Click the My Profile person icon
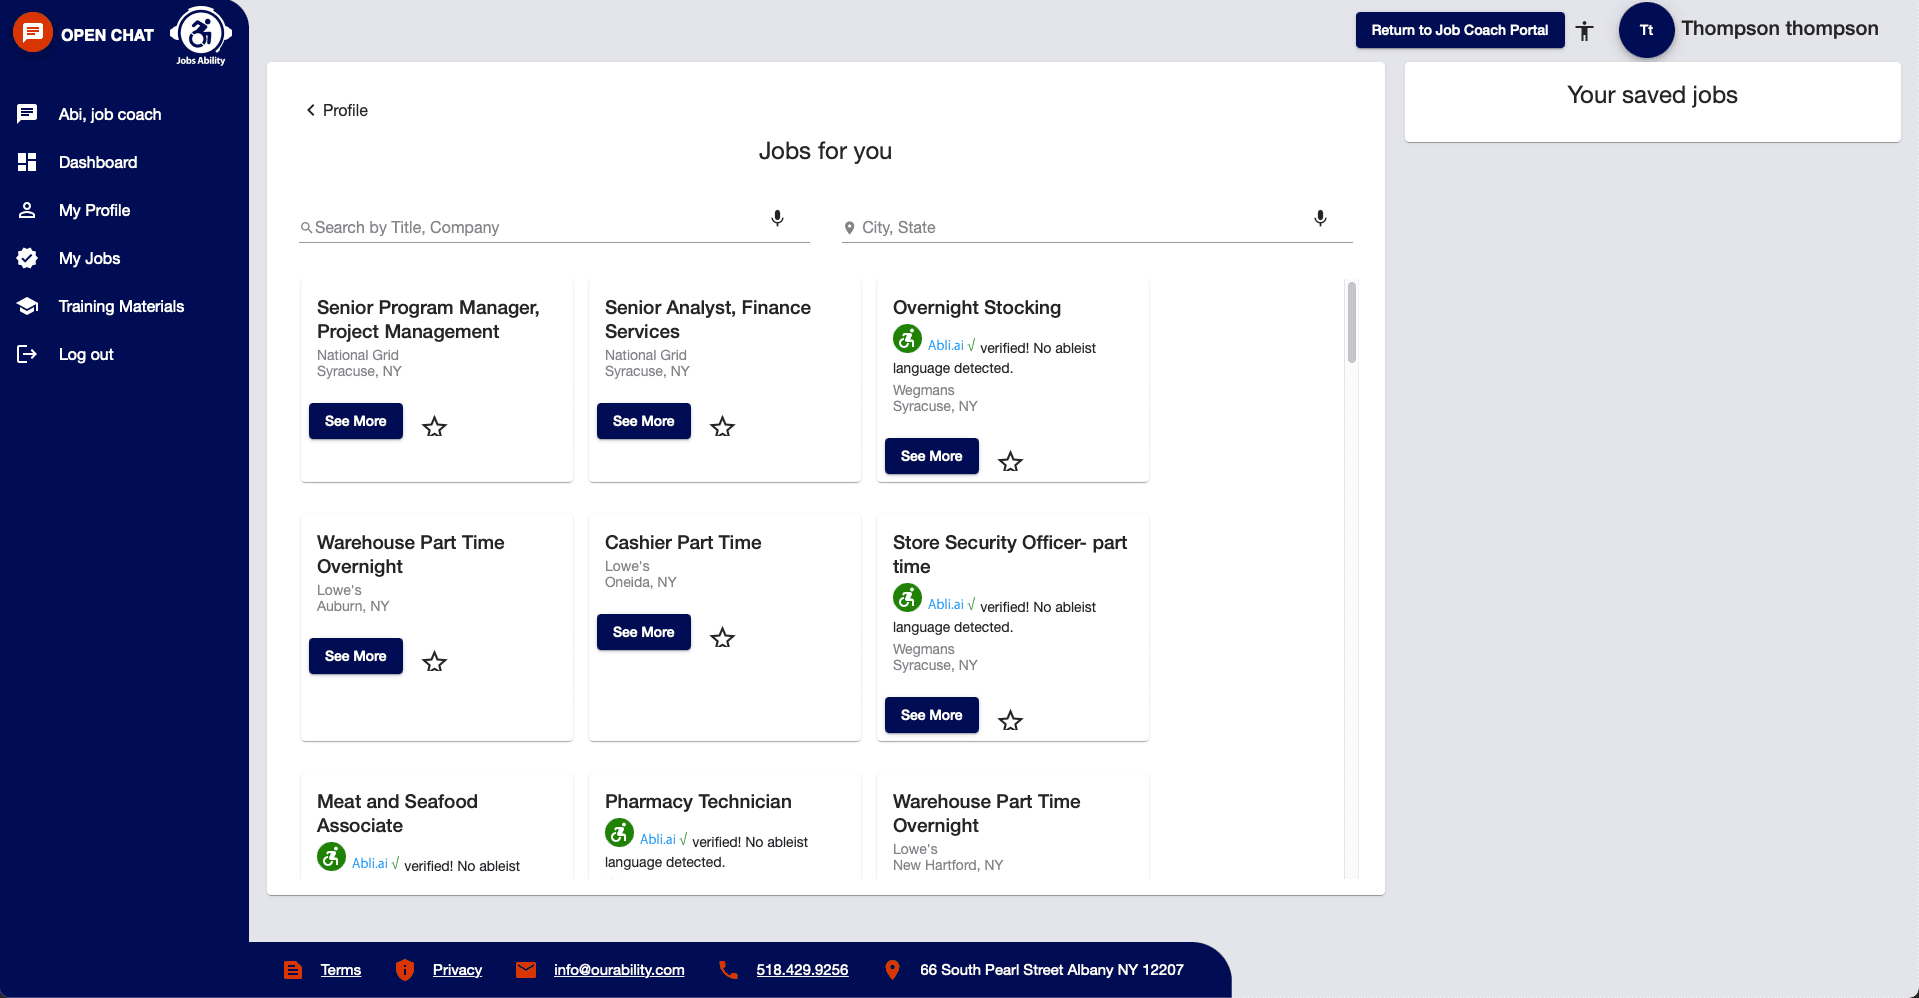This screenshot has height=998, width=1919. (x=27, y=210)
